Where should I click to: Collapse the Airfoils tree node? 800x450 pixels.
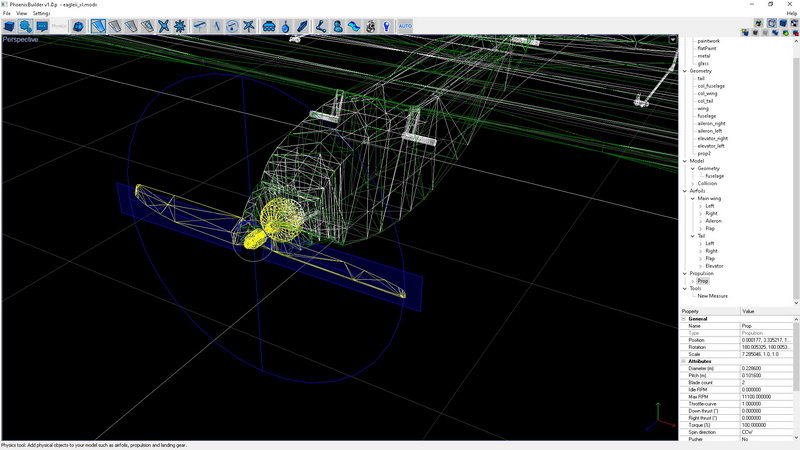tap(685, 191)
